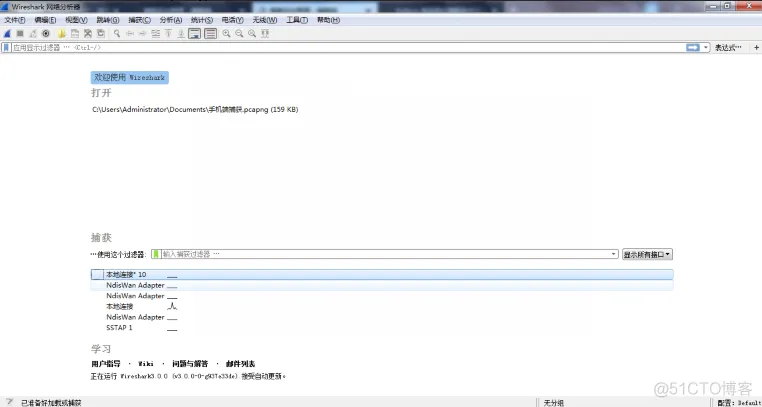Click the save capture file icon
The height and width of the screenshot is (407, 762).
click(75, 34)
